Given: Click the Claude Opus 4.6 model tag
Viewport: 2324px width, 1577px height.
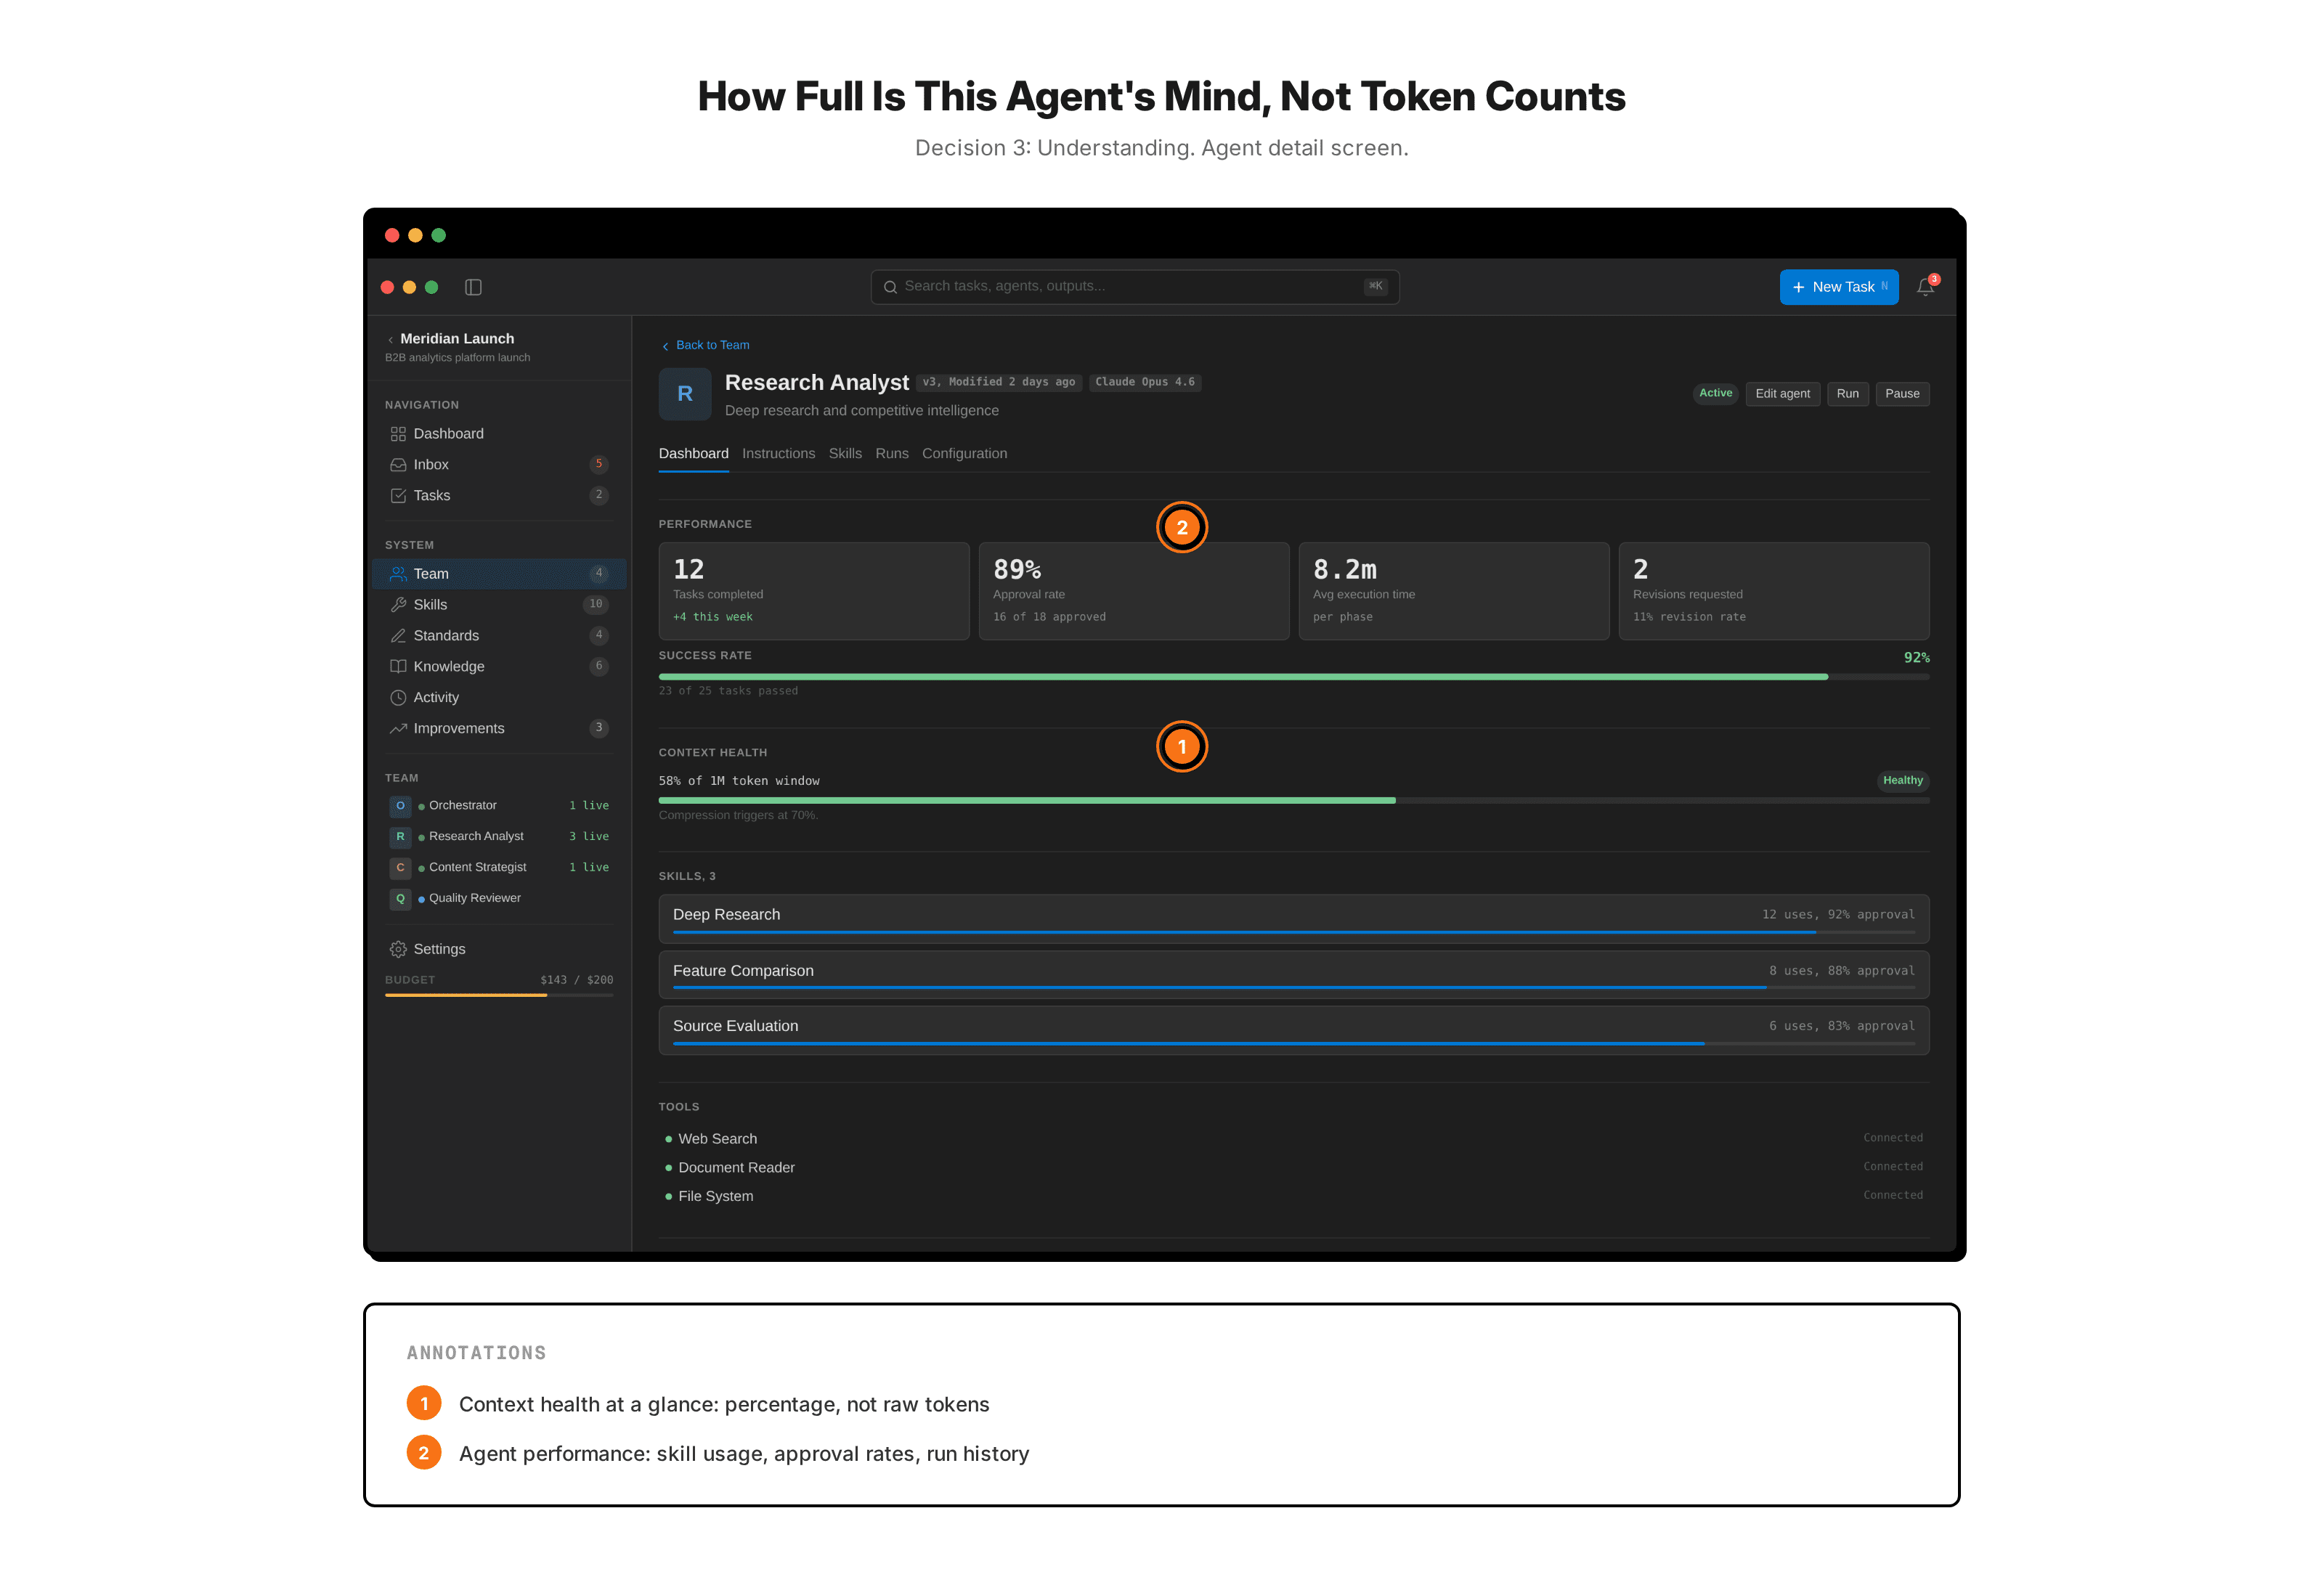Looking at the screenshot, I should coord(1144,382).
